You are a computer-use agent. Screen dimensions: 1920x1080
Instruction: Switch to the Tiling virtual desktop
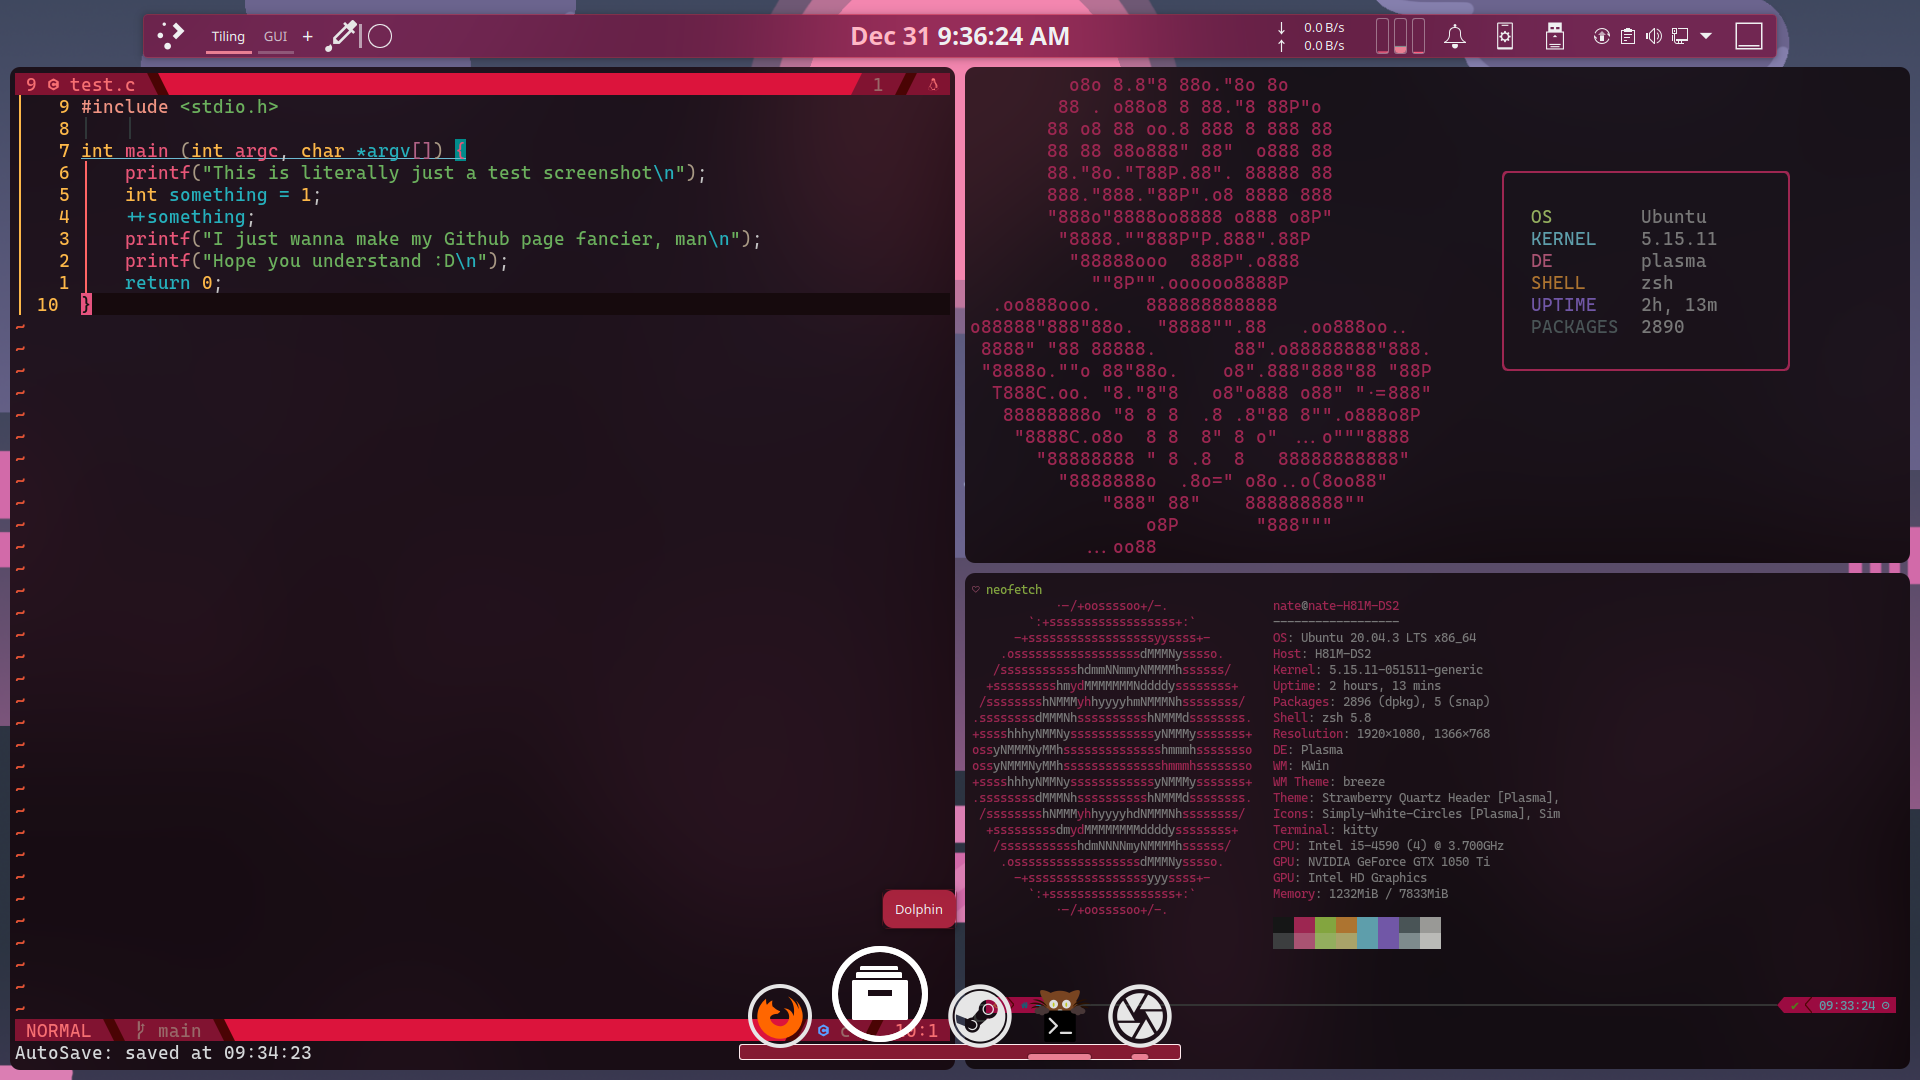coord(228,37)
